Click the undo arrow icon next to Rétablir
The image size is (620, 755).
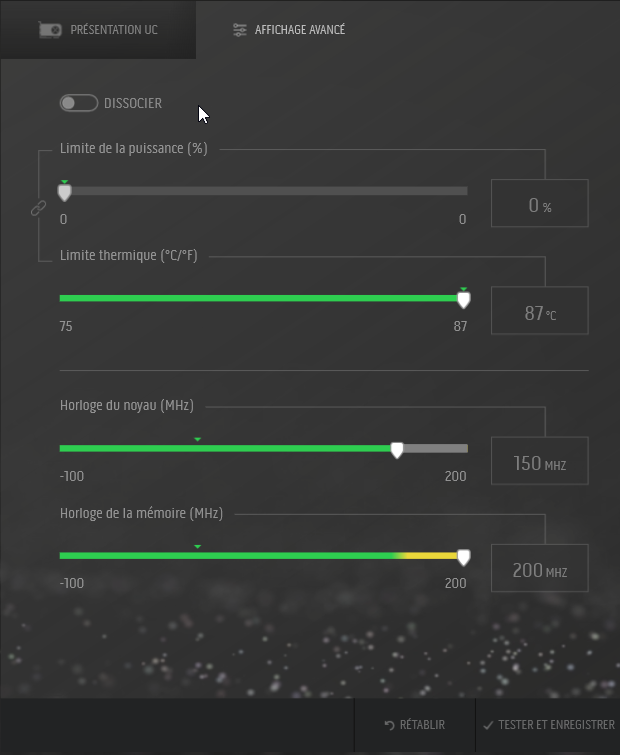tap(390, 725)
